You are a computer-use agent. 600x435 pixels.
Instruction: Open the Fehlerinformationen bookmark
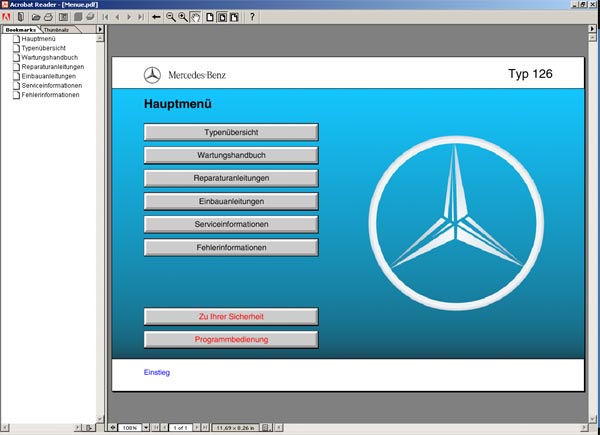(50, 95)
